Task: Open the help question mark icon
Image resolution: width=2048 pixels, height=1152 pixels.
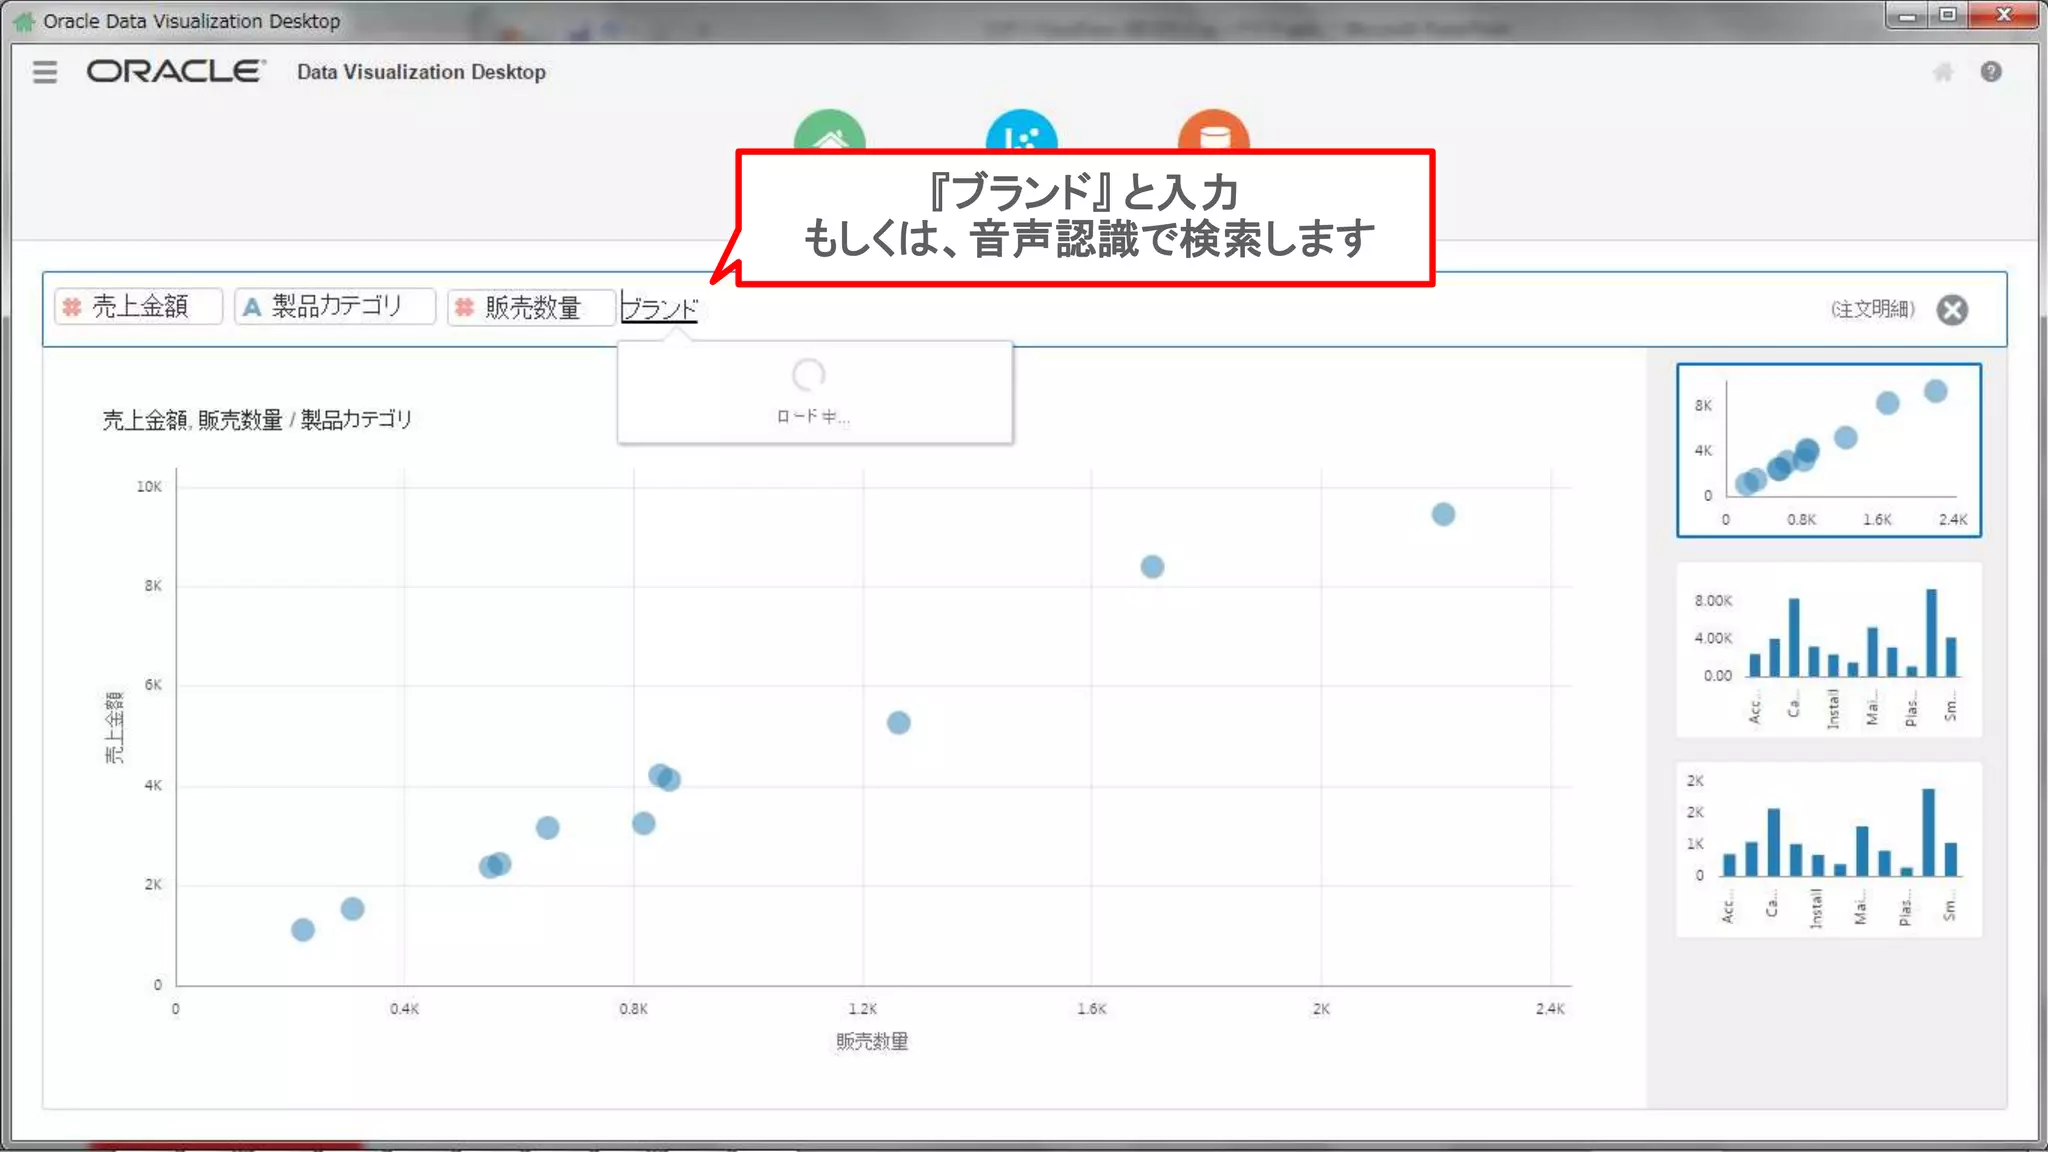Action: tap(1991, 72)
